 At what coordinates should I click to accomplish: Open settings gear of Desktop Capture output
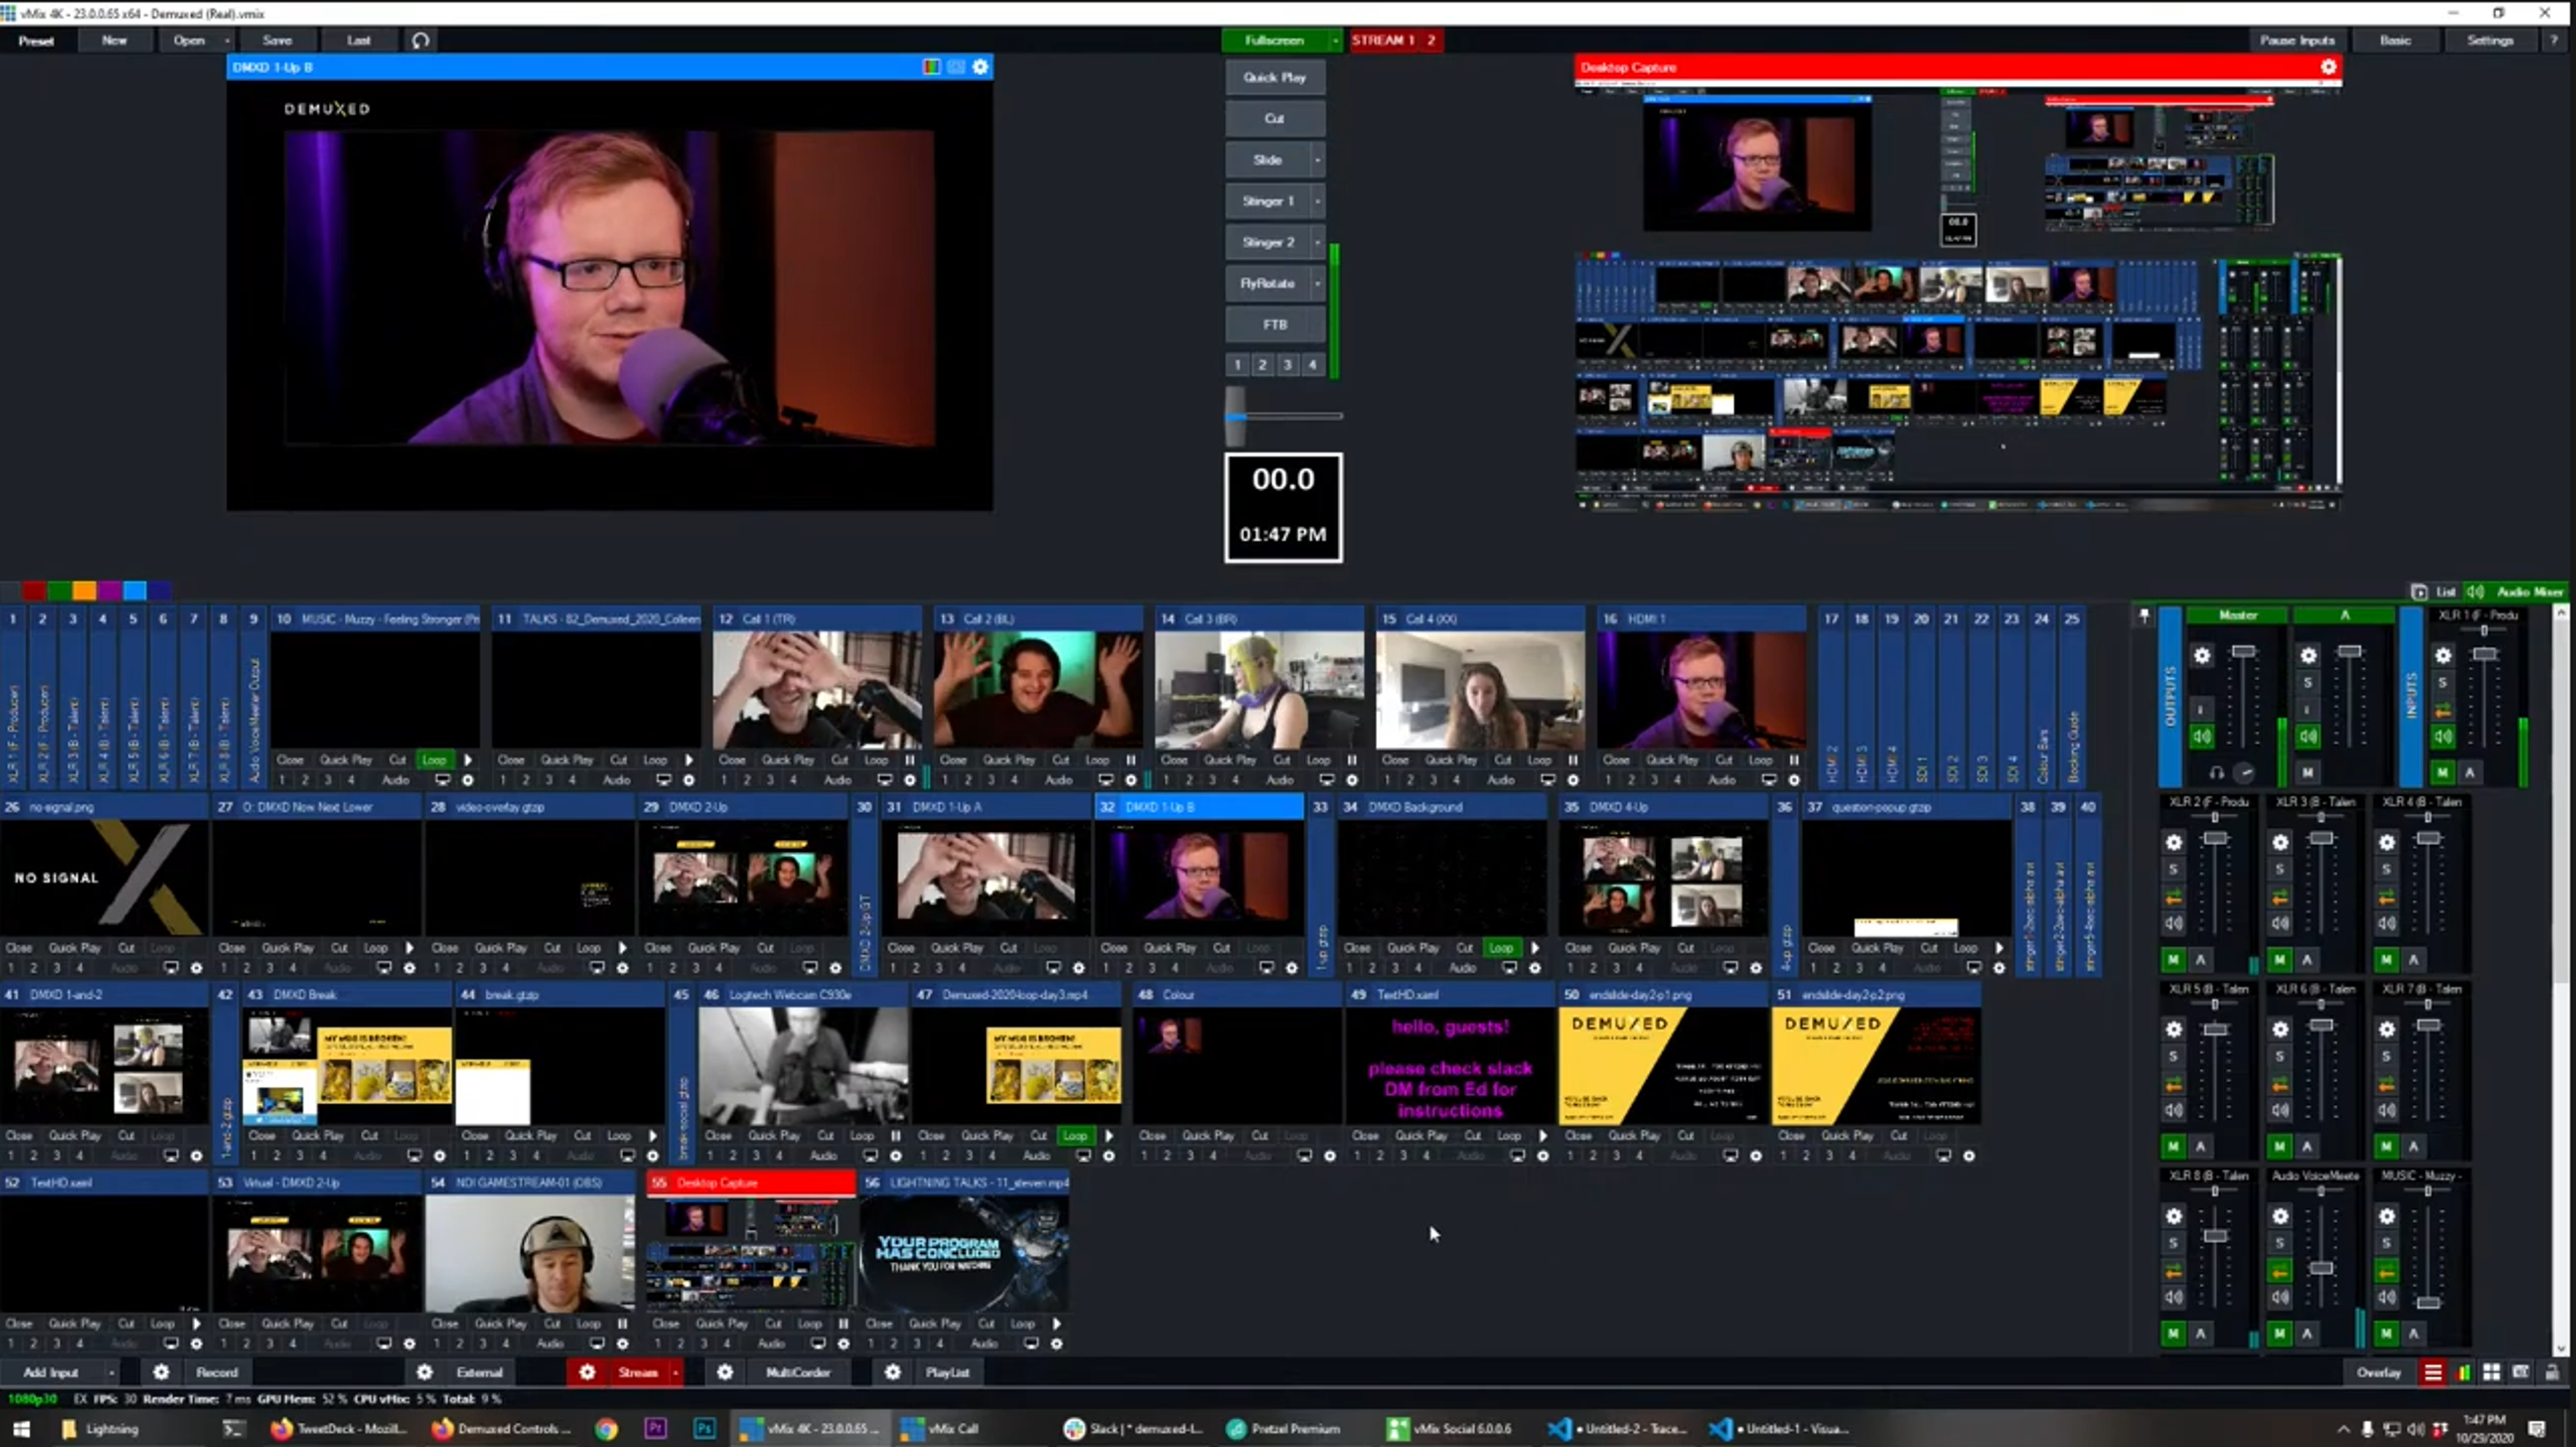click(2328, 67)
